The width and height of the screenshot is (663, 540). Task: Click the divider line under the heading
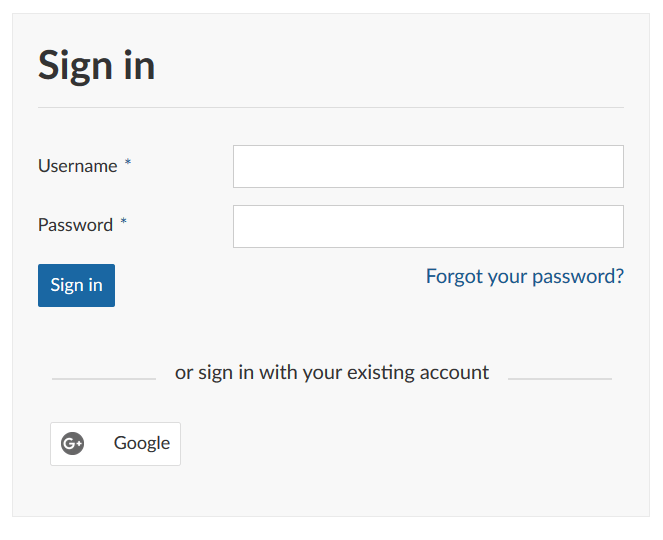[330, 107]
